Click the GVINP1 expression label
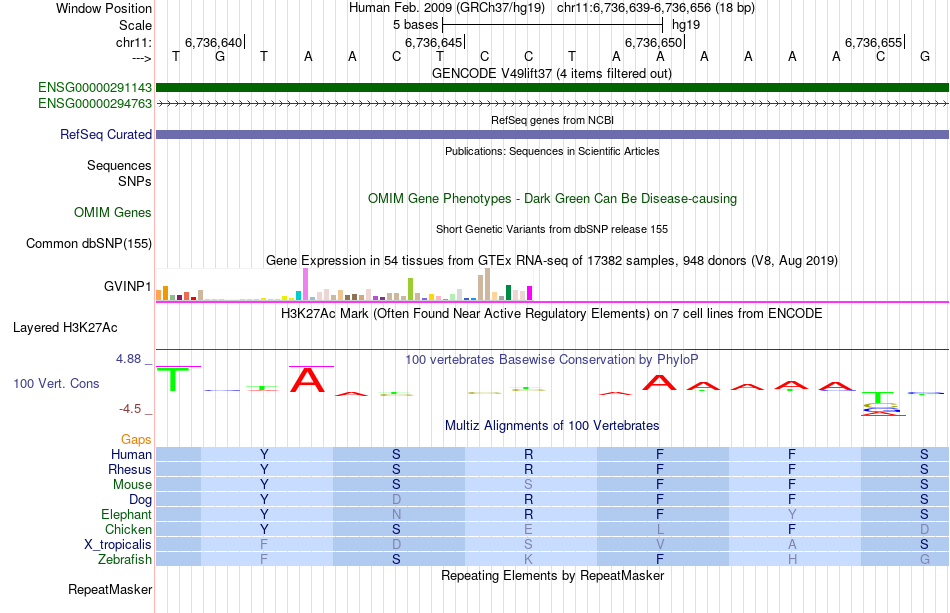 [x=127, y=286]
